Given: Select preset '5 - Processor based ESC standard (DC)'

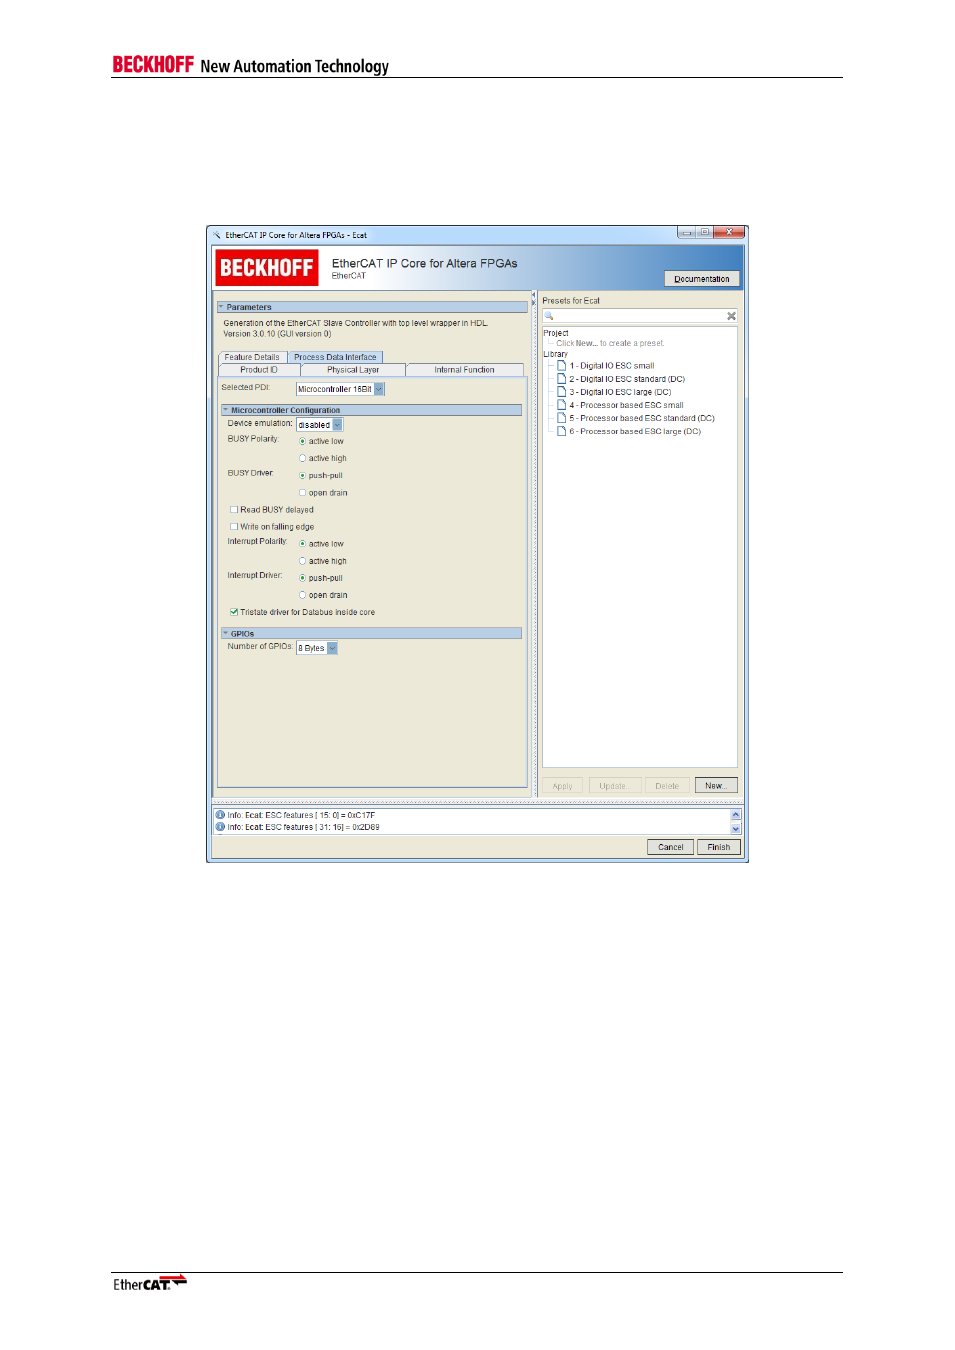Looking at the screenshot, I should coord(642,418).
